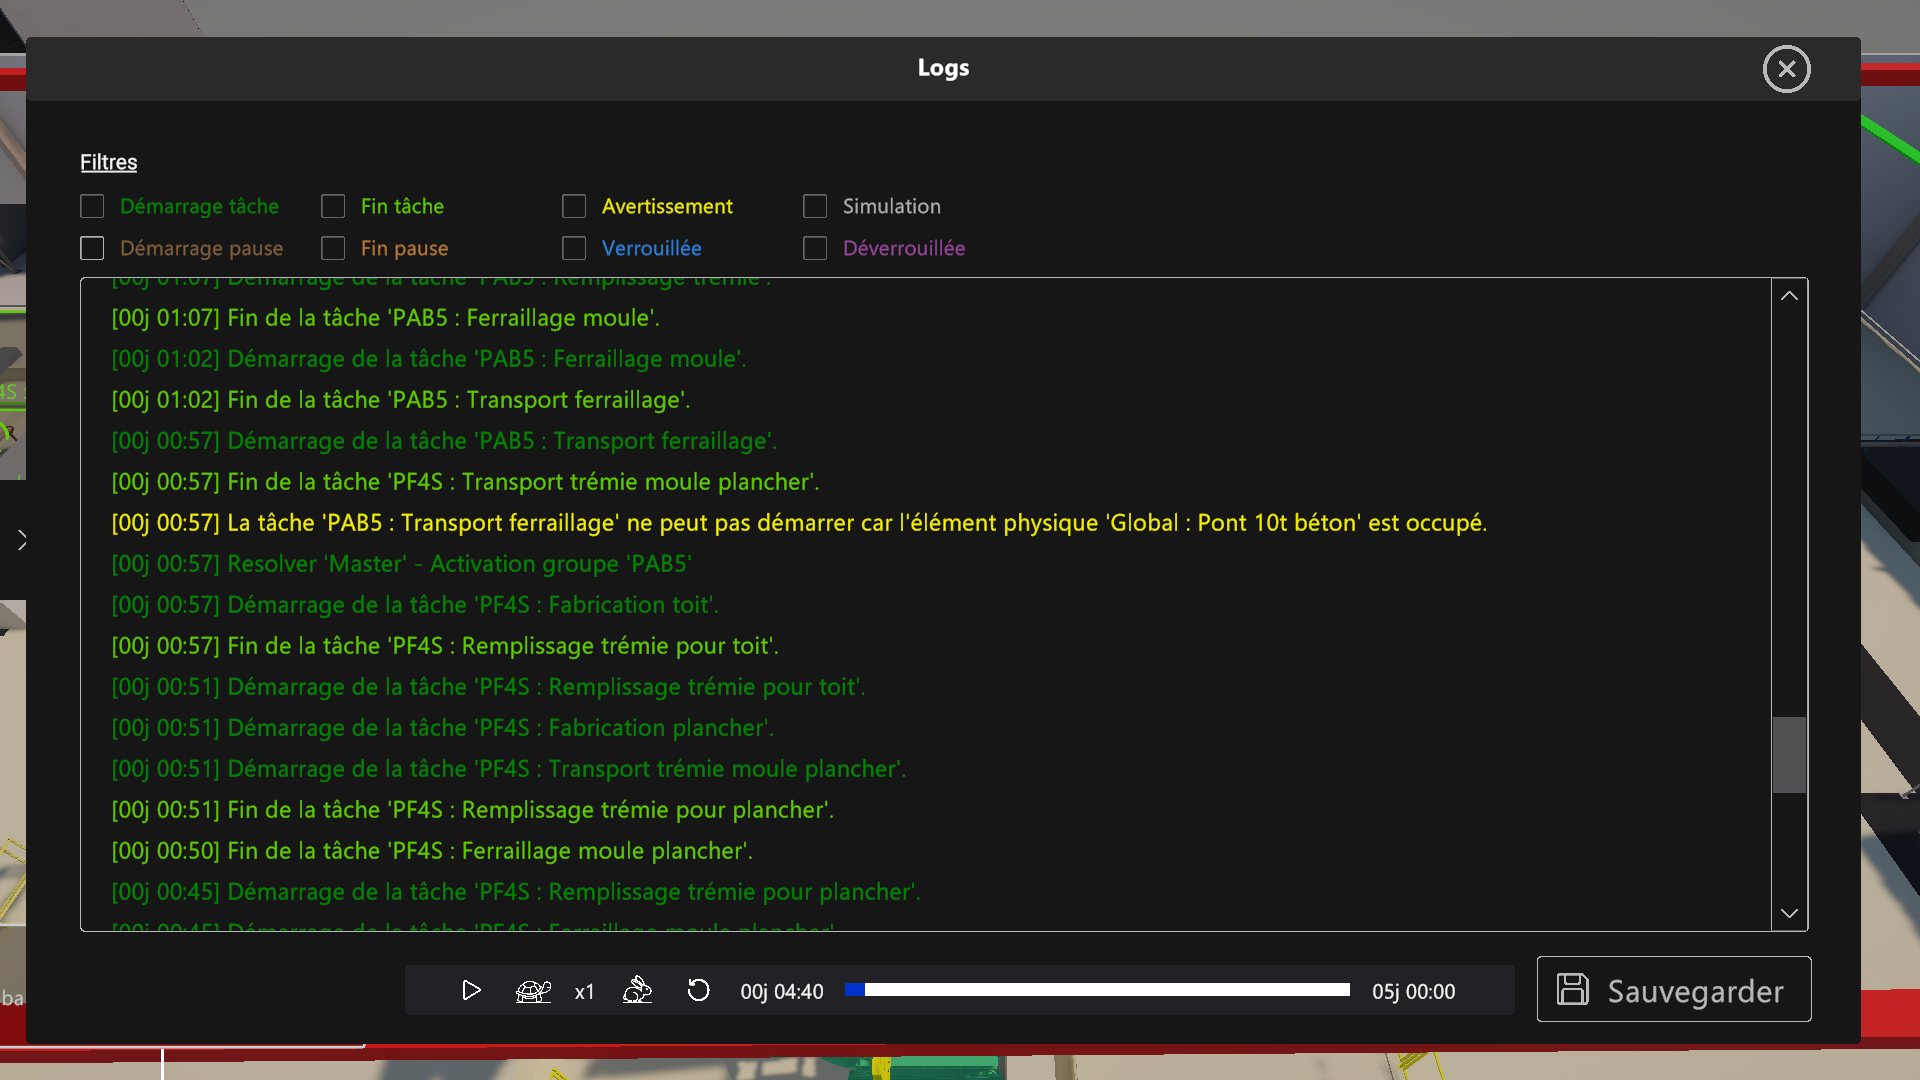
Task: Click the turtle slow-down speed icon
Action: click(x=533, y=991)
